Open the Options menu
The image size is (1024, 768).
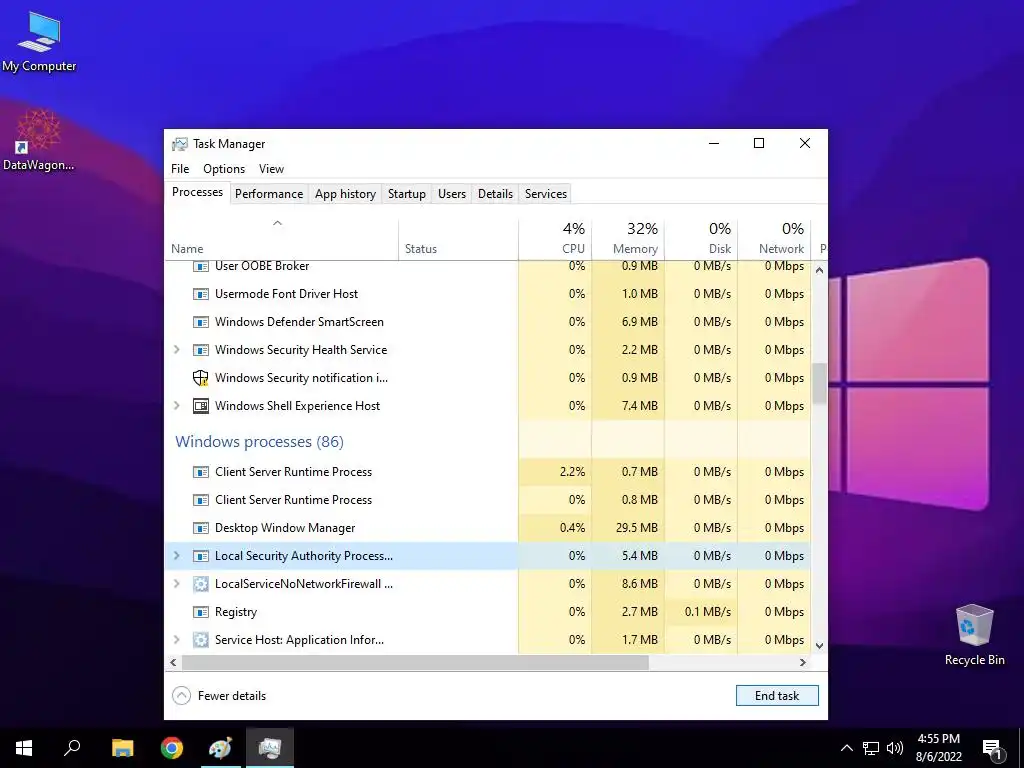pyautogui.click(x=224, y=168)
